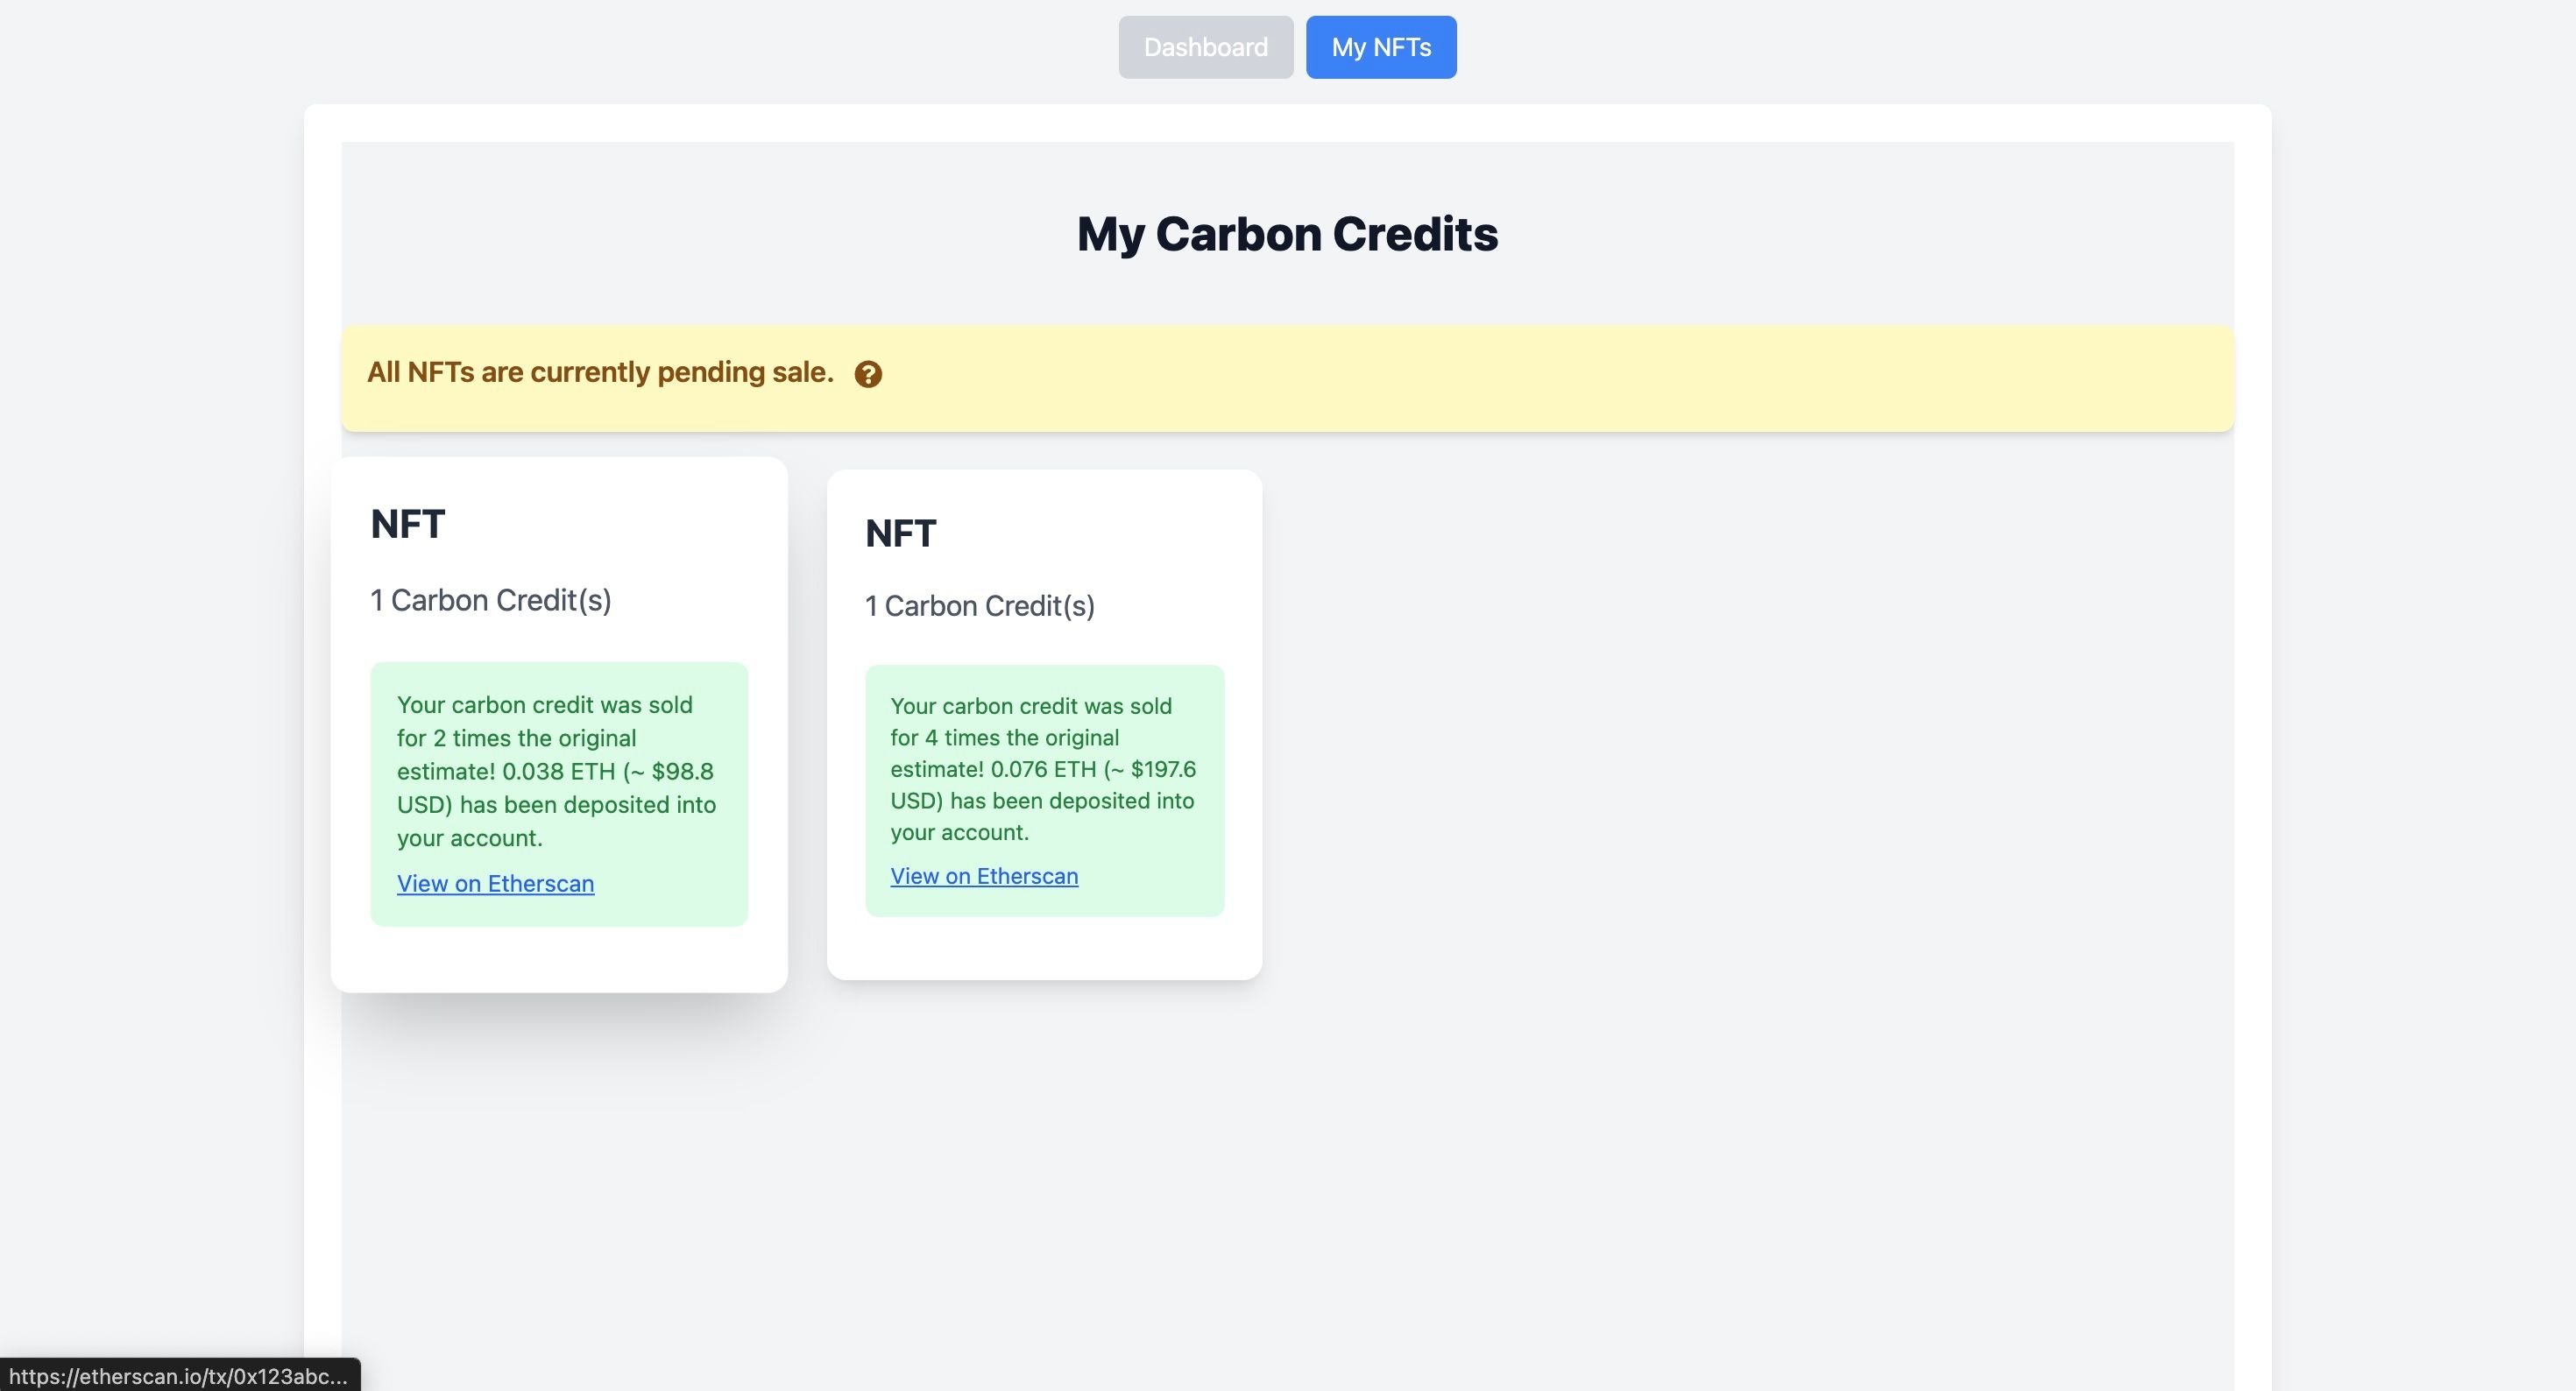
Task: Click the $98.8 USD sold message
Action: [x=557, y=771]
